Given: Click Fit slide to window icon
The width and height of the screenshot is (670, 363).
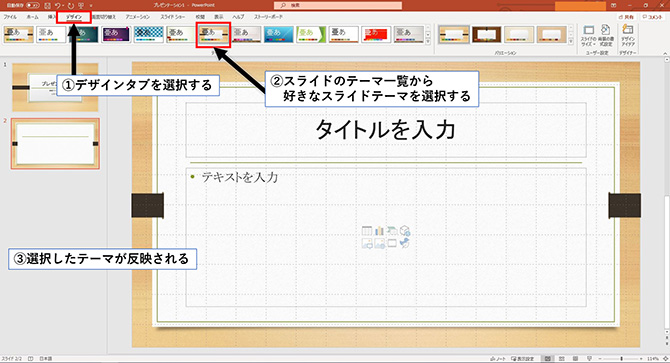Looking at the screenshot, I should click(665, 359).
